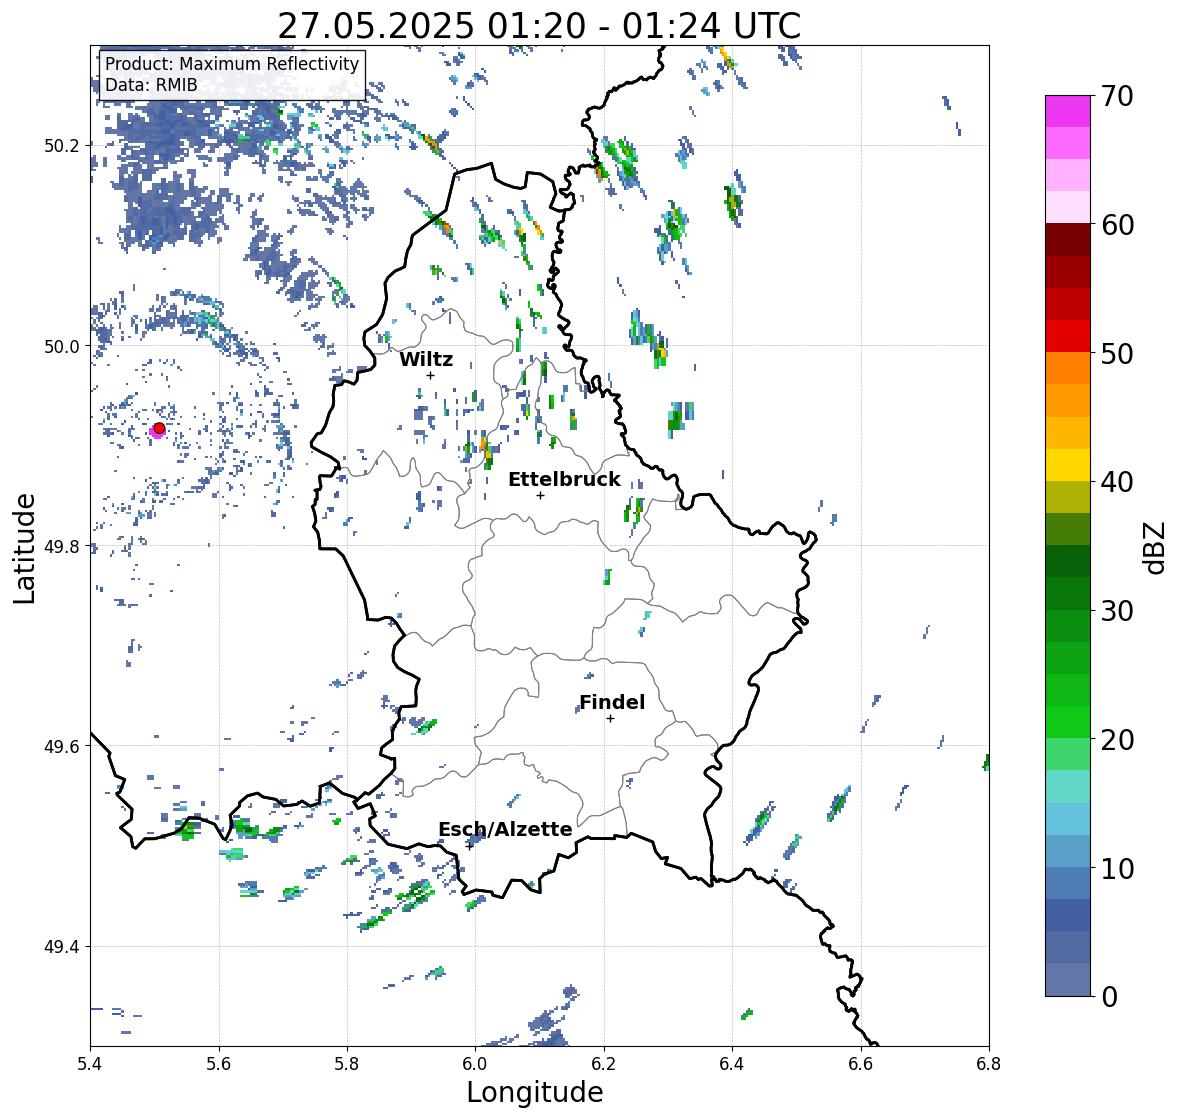Click the 70 tick on colorbar

[1117, 96]
